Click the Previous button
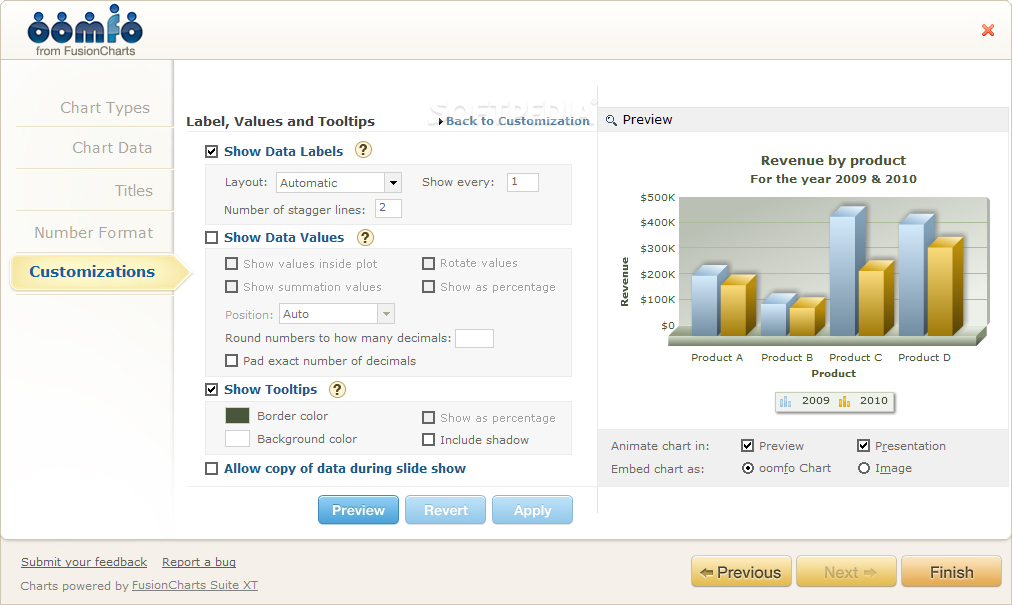 (741, 572)
